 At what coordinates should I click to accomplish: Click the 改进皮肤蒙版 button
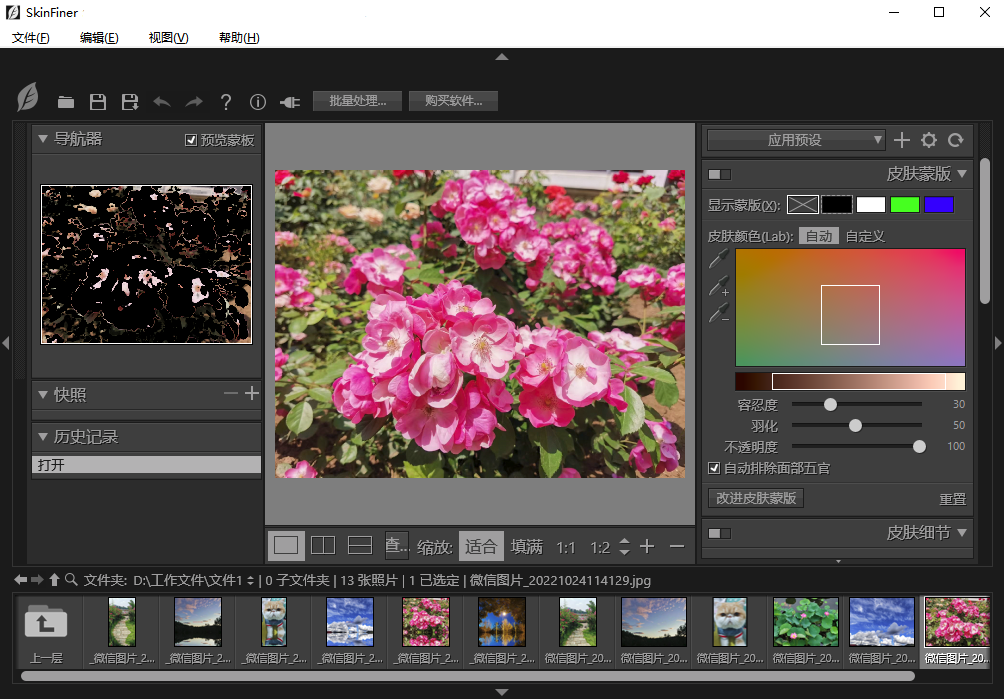point(756,498)
